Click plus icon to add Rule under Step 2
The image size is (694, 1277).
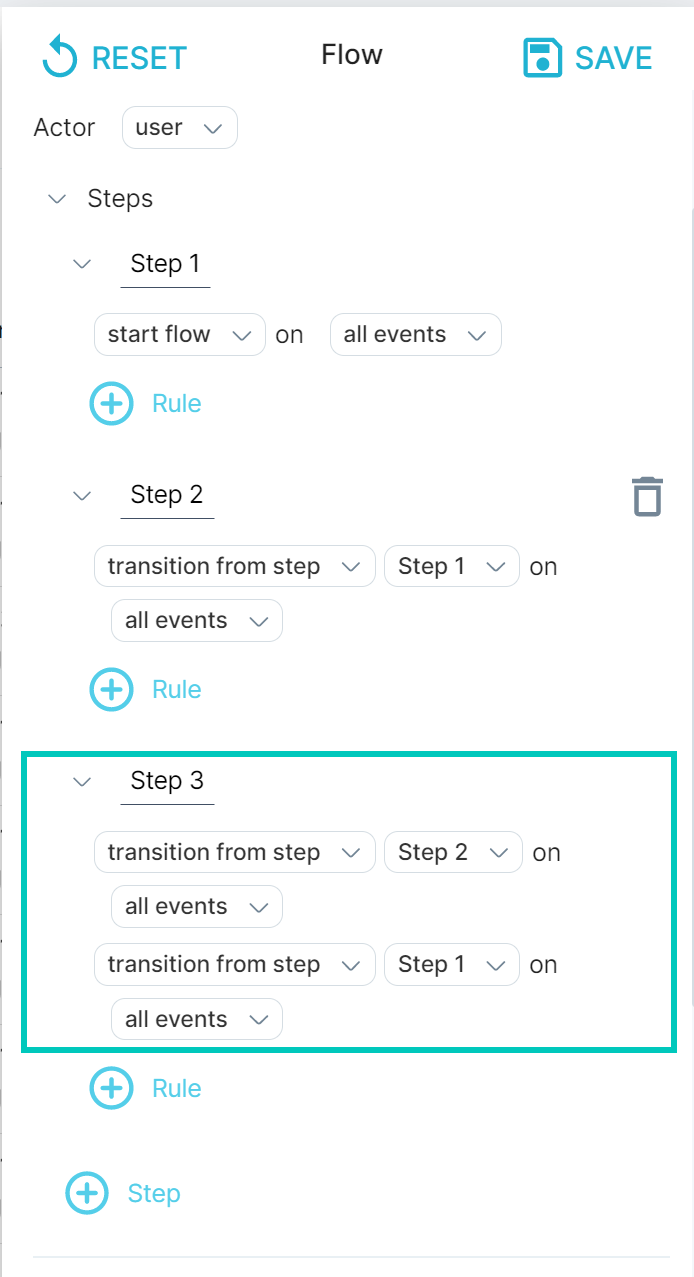[x=112, y=689]
